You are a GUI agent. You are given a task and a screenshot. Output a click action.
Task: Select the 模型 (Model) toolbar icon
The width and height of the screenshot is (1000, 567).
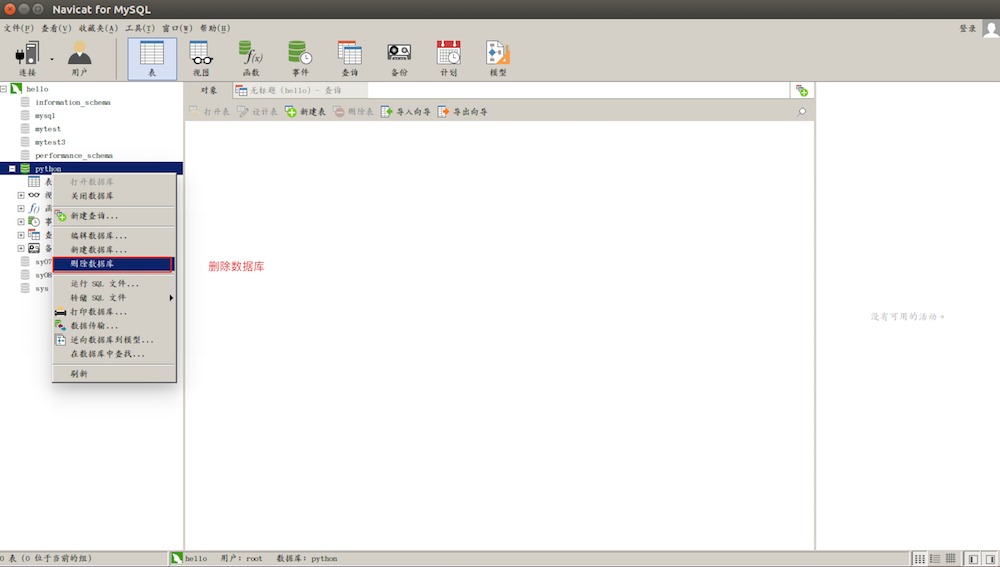coord(497,58)
